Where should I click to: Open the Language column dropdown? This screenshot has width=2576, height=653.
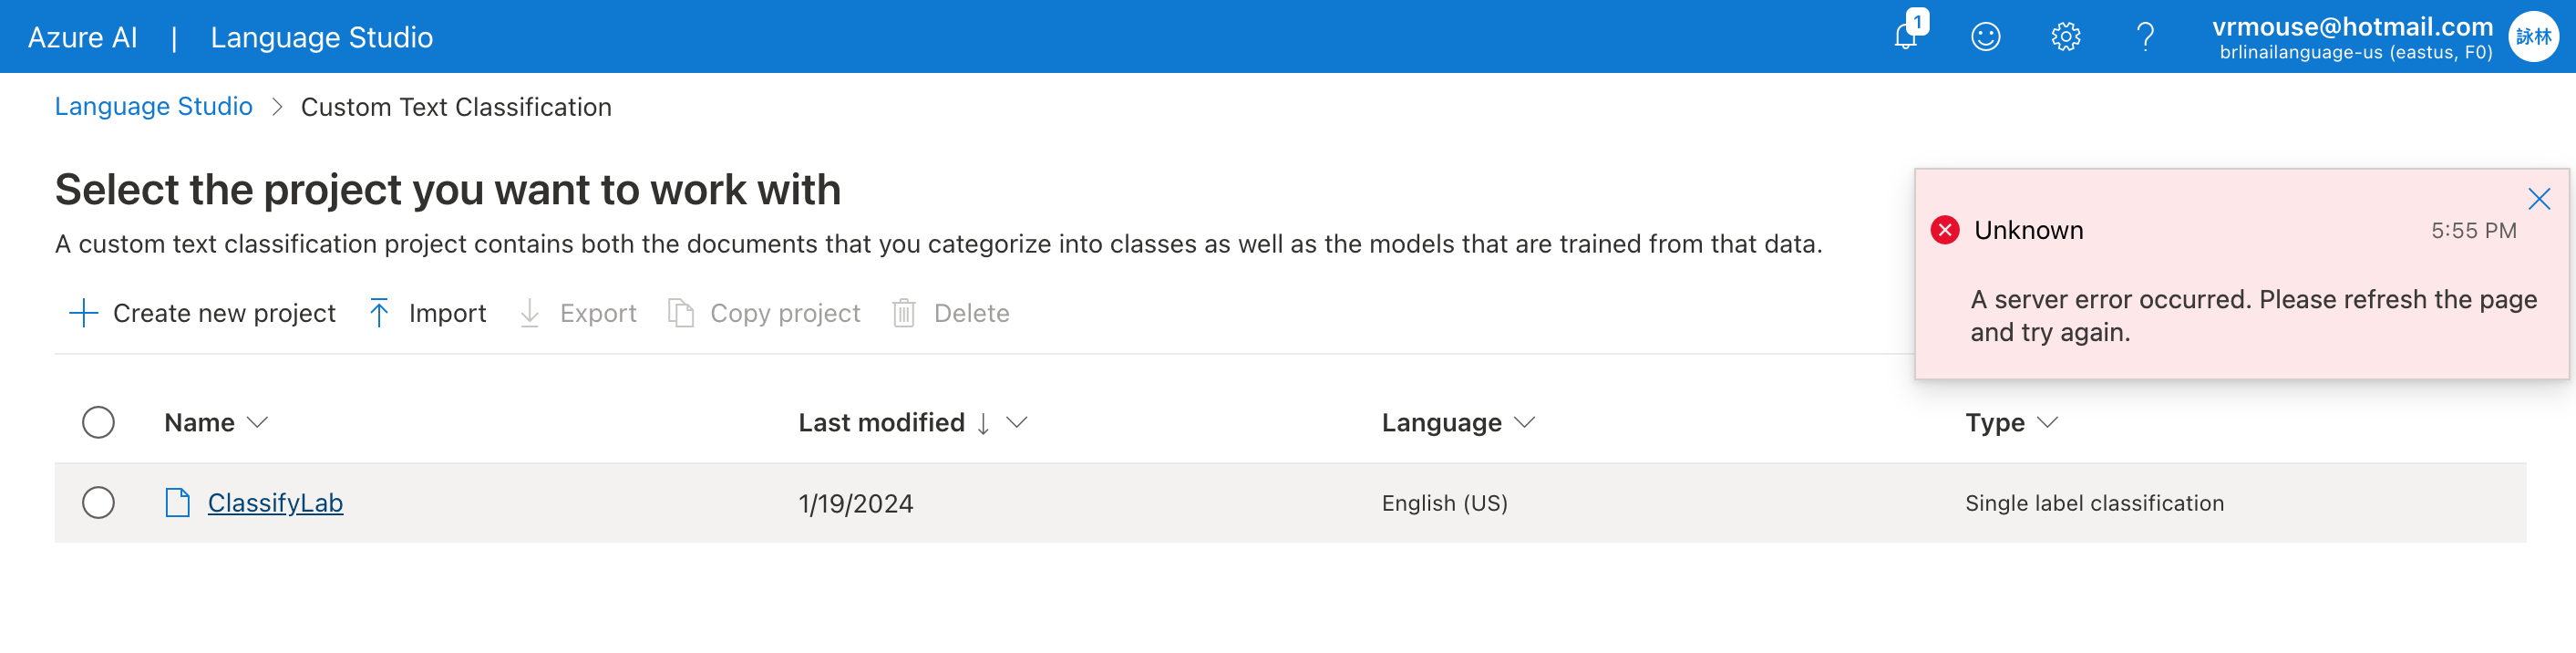(1524, 423)
